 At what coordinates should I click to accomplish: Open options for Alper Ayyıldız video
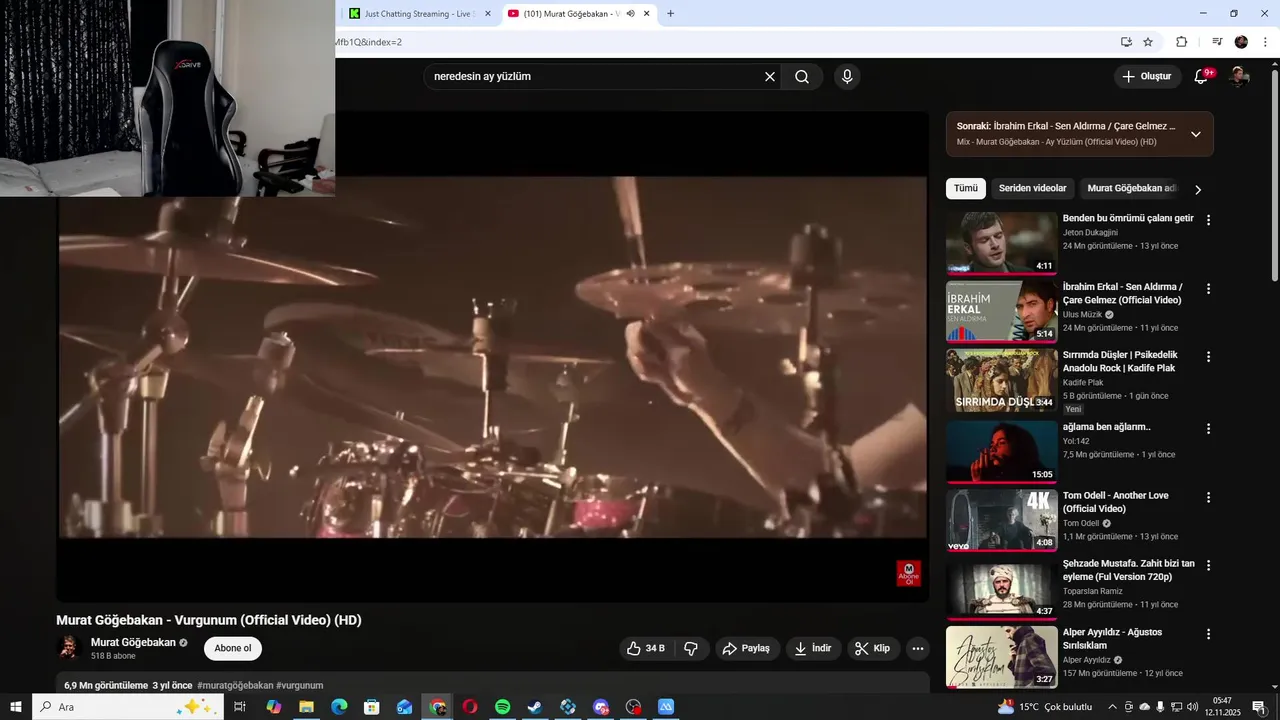(x=1208, y=633)
